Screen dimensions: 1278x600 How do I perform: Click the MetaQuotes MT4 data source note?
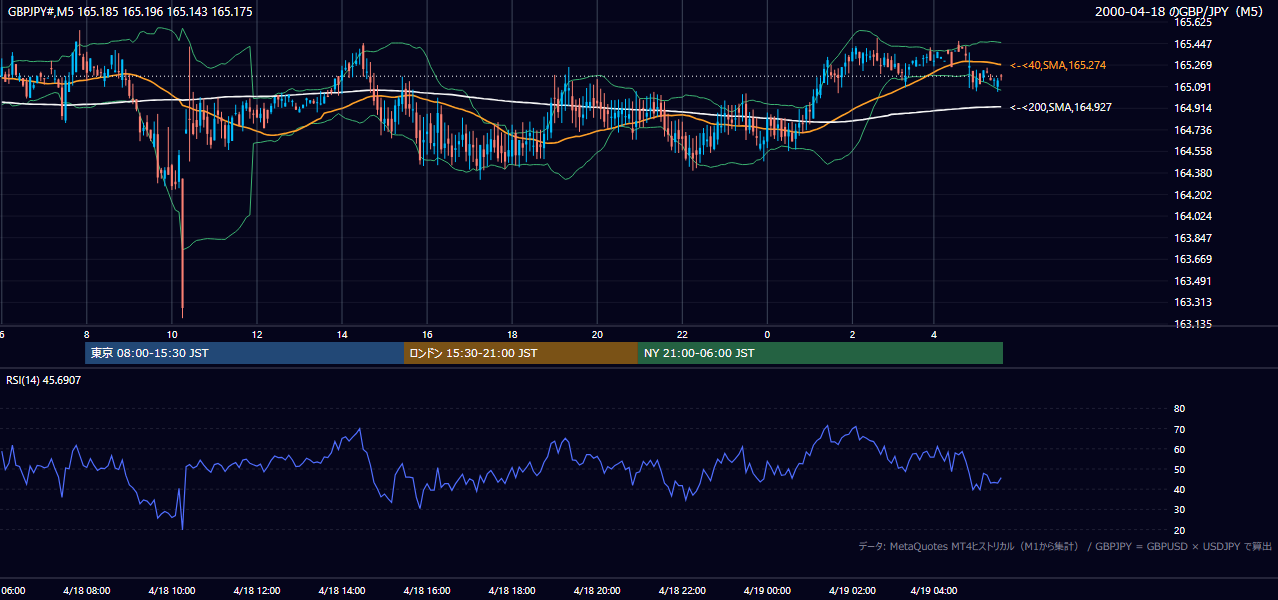1065,546
